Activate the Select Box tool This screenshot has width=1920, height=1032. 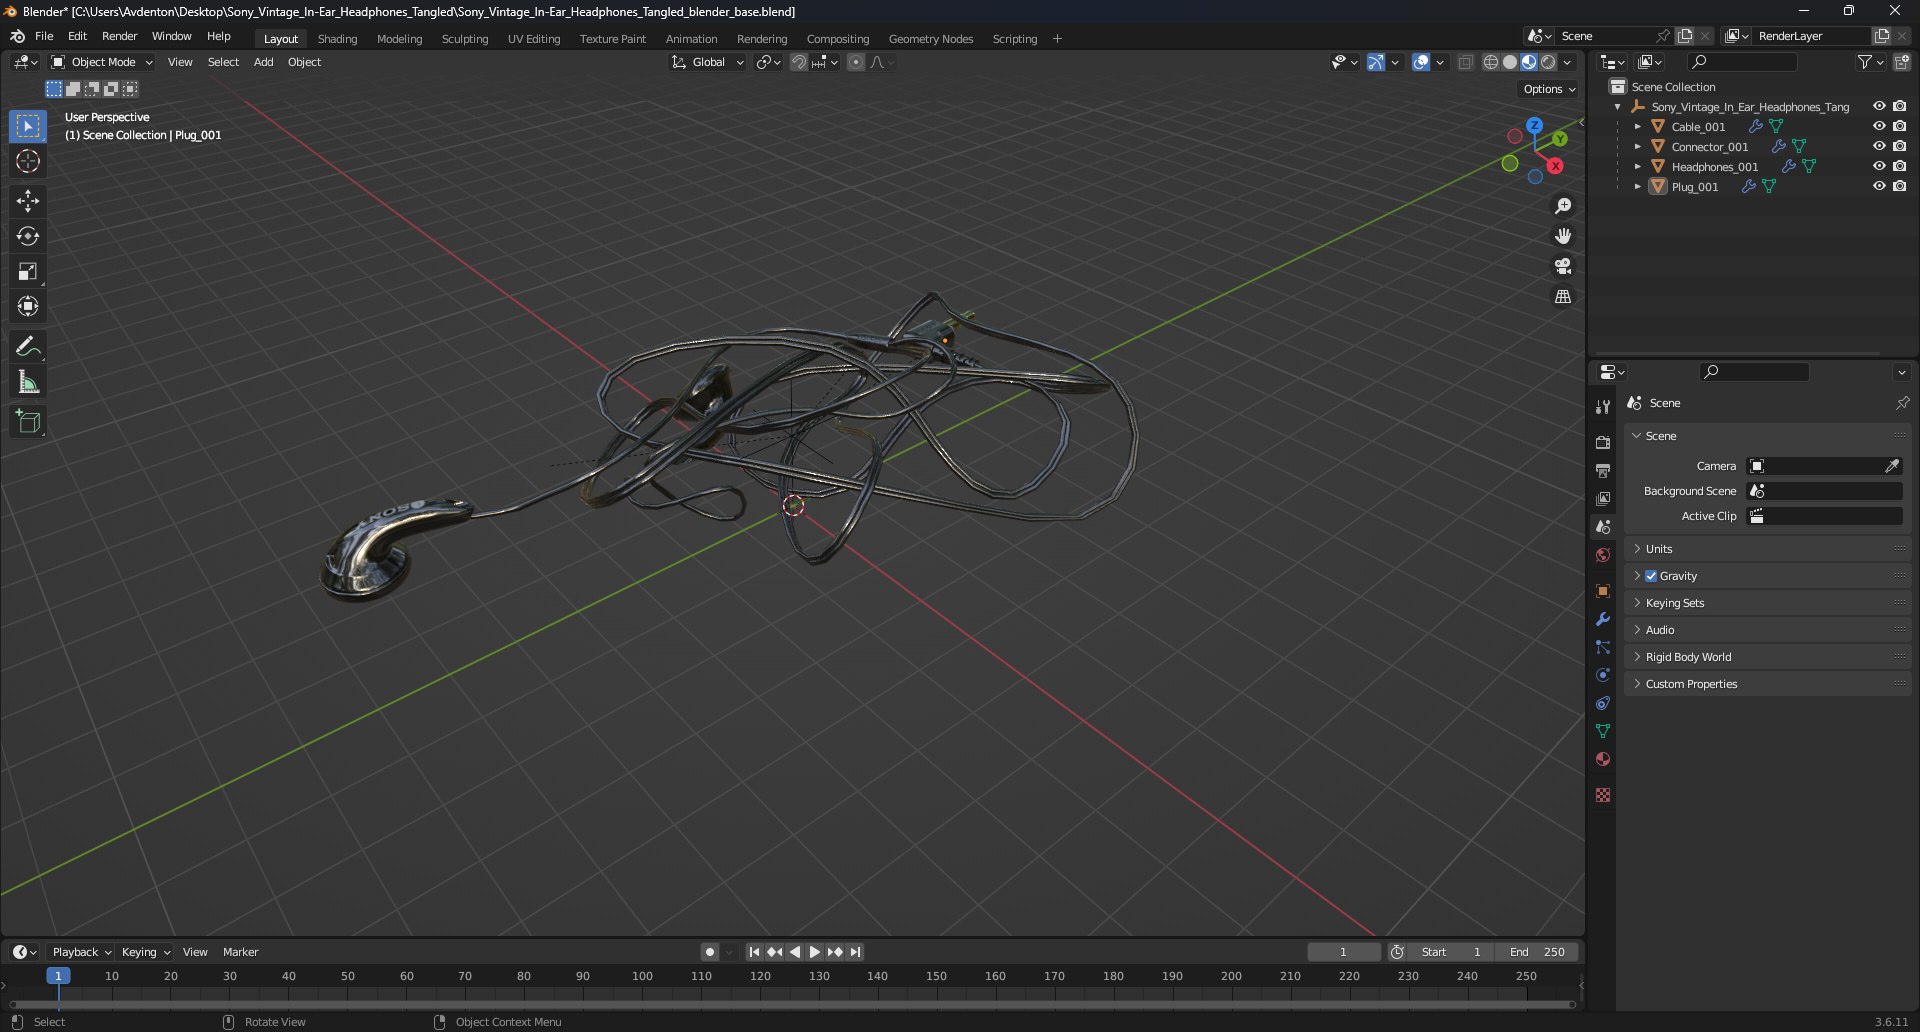click(x=28, y=126)
